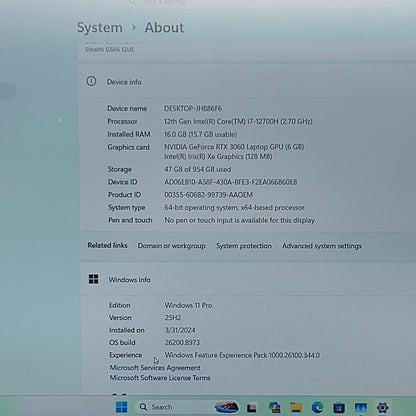The width and height of the screenshot is (416, 416).
Task: Open System protection link
Action: (244, 246)
